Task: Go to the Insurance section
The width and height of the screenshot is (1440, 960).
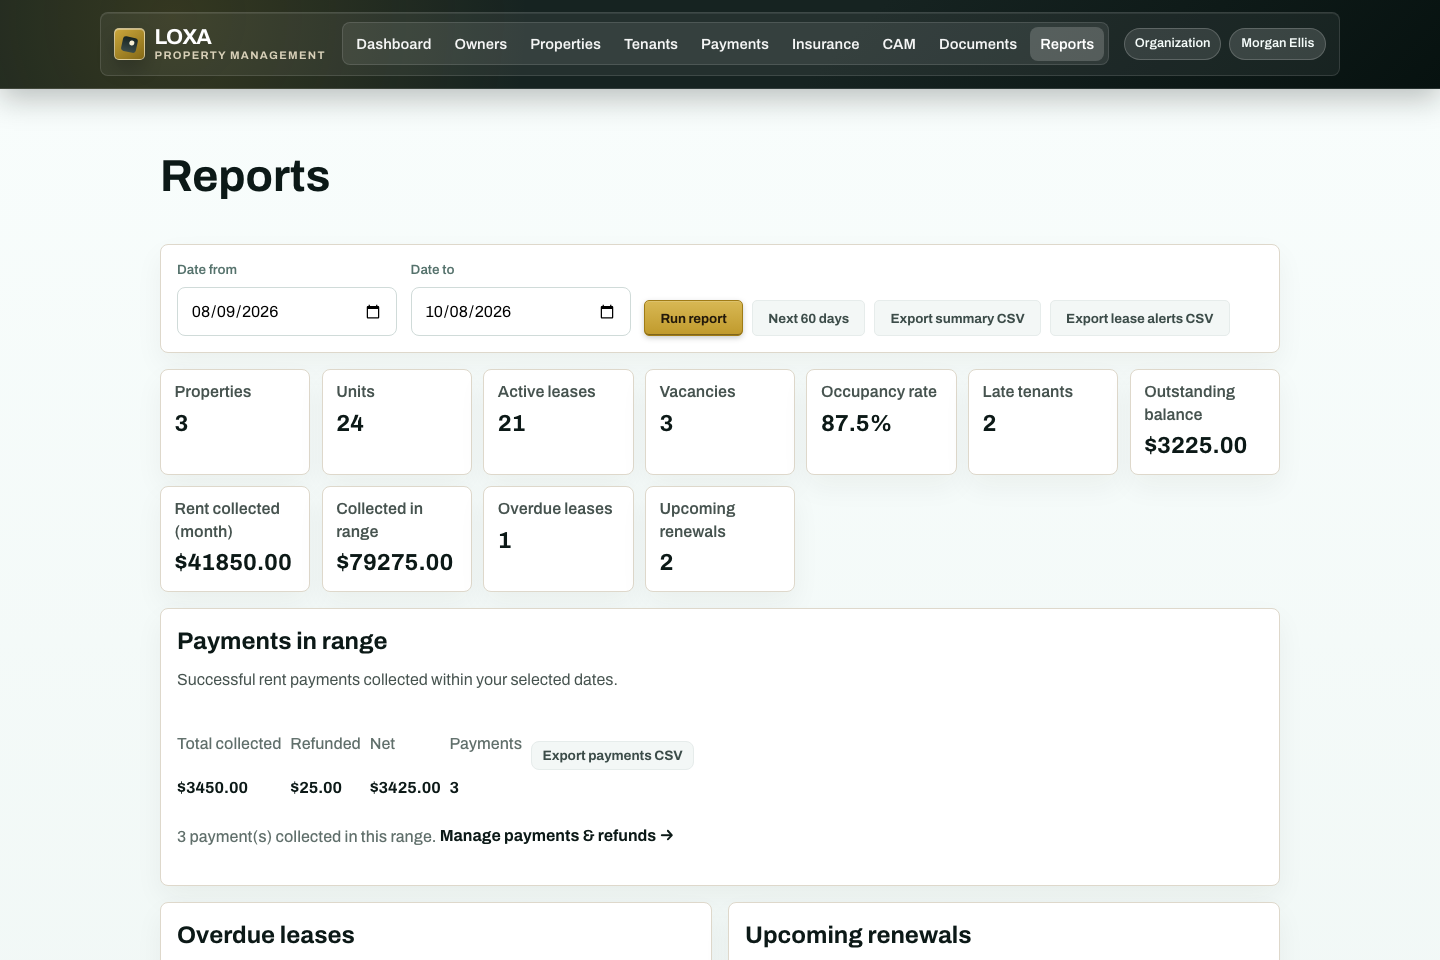Action: [826, 44]
